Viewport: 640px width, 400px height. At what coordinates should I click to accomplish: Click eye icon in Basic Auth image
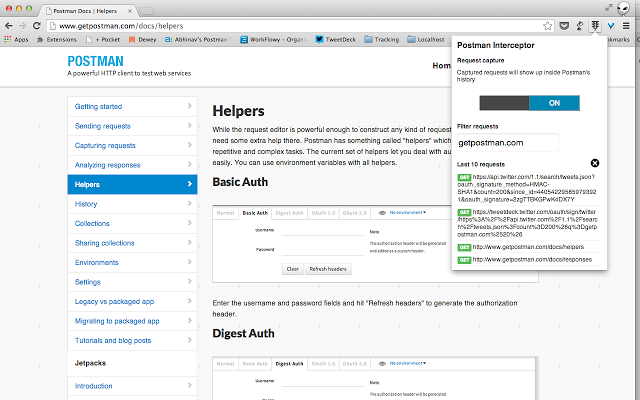(x=382, y=213)
